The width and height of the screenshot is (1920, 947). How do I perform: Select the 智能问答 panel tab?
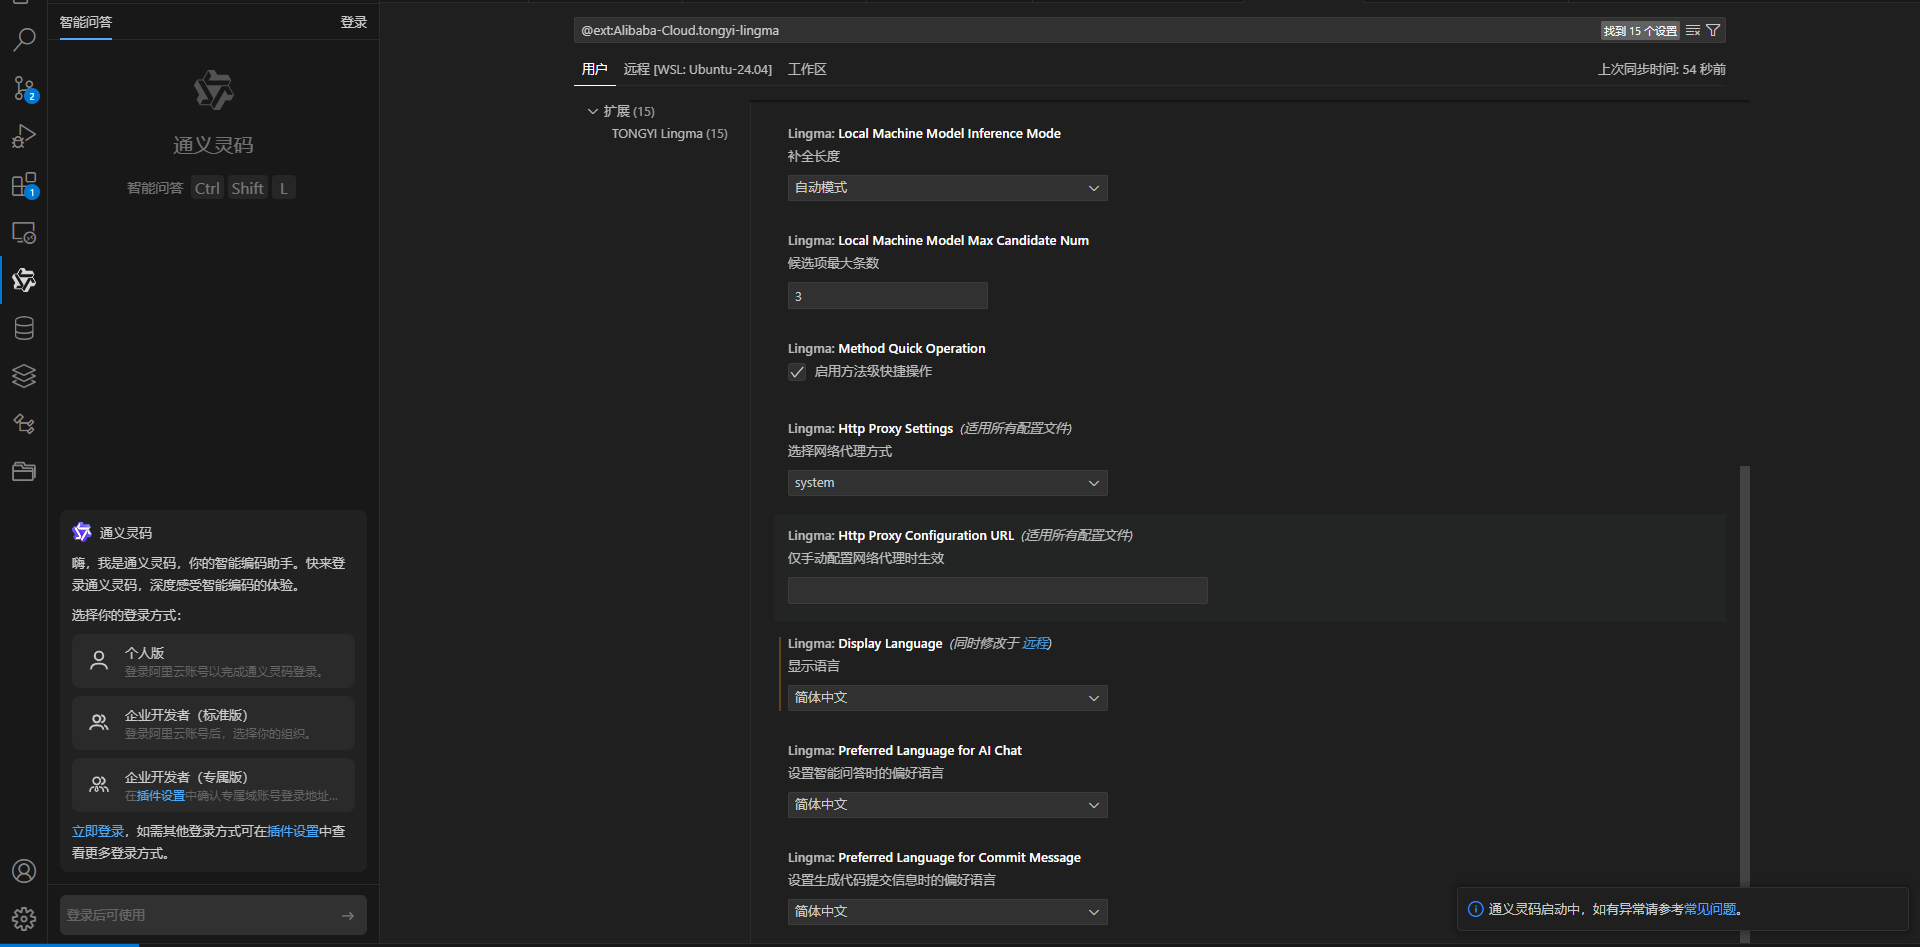pos(86,22)
